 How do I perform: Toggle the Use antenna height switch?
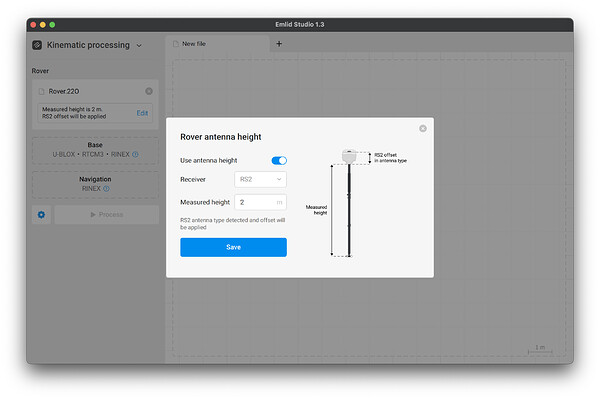(x=279, y=160)
